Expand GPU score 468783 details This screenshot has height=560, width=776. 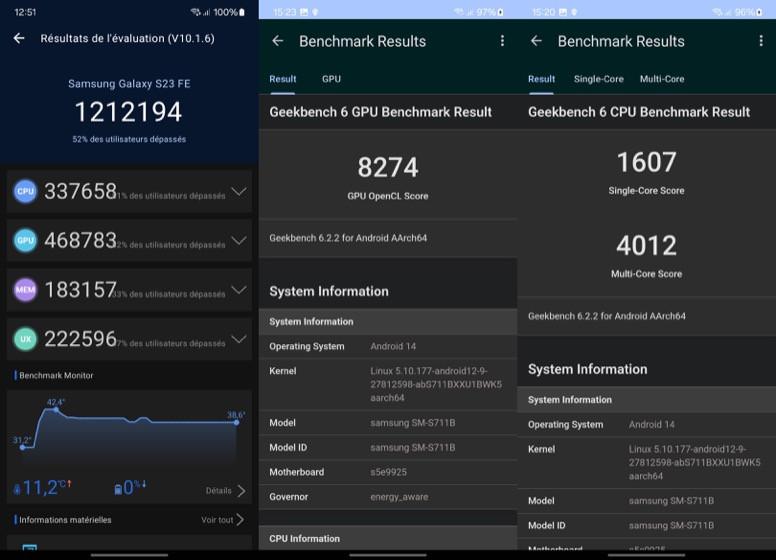click(x=239, y=240)
